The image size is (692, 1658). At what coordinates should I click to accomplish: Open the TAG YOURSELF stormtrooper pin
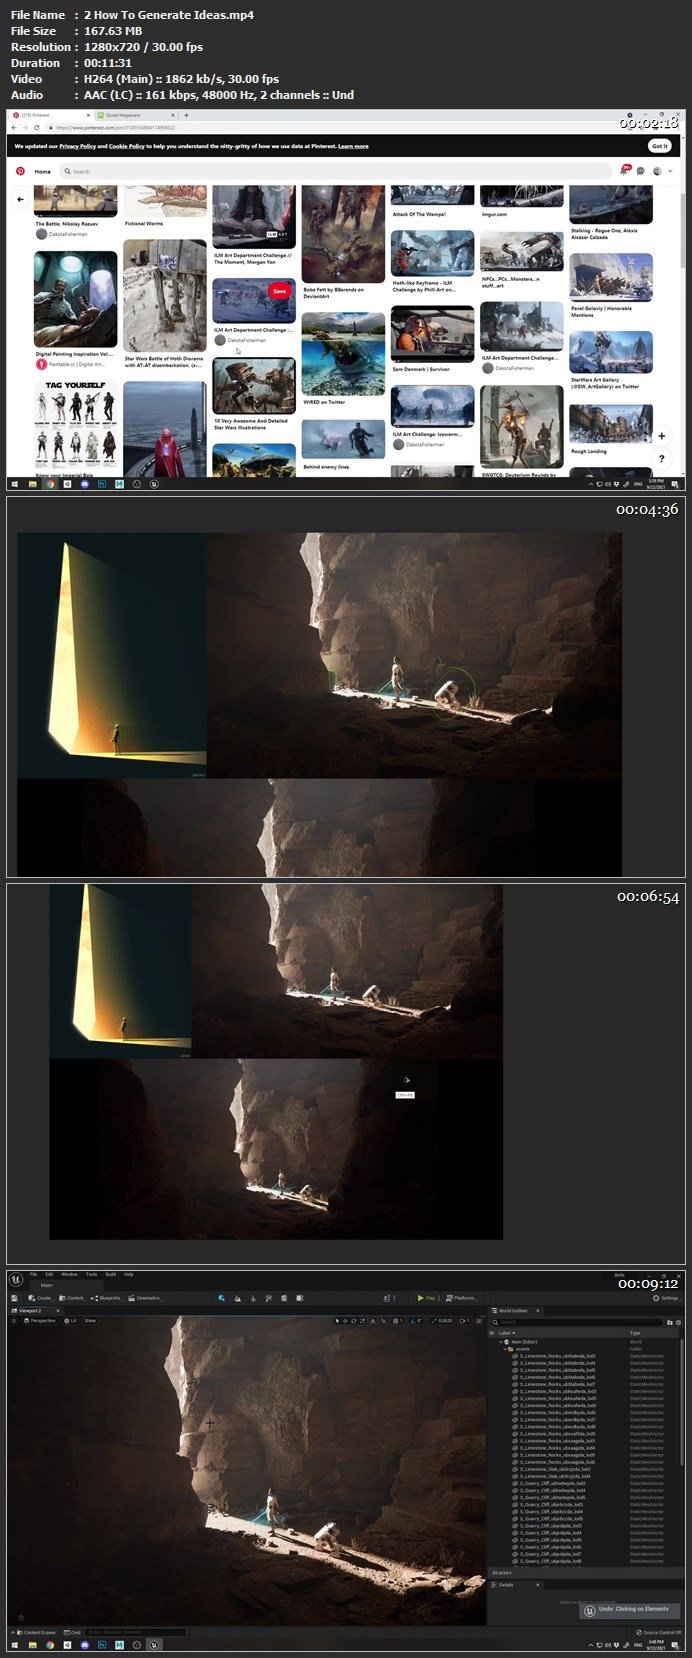pos(76,425)
